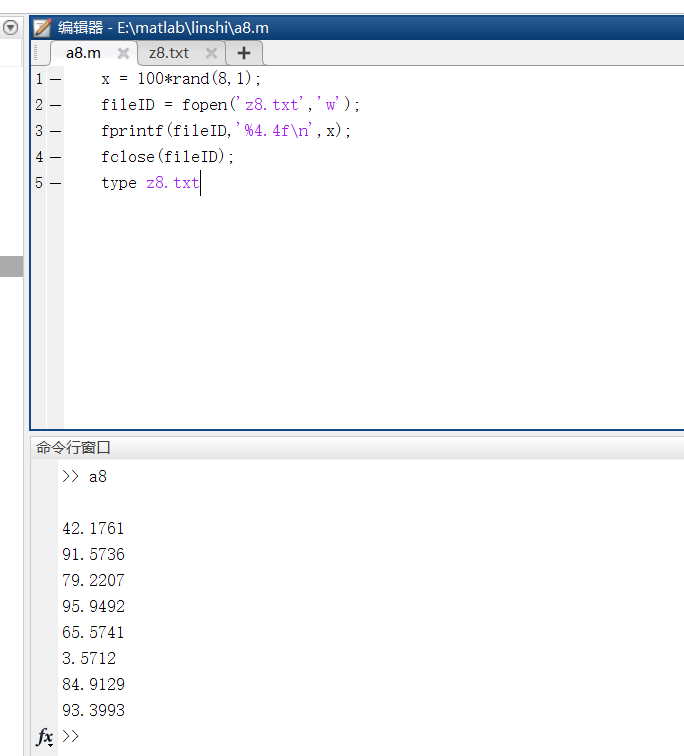Screen dimensions: 684x756
Task: Click the editor title bar path E:\matlab\linshi\a8.m
Action: coord(193,28)
